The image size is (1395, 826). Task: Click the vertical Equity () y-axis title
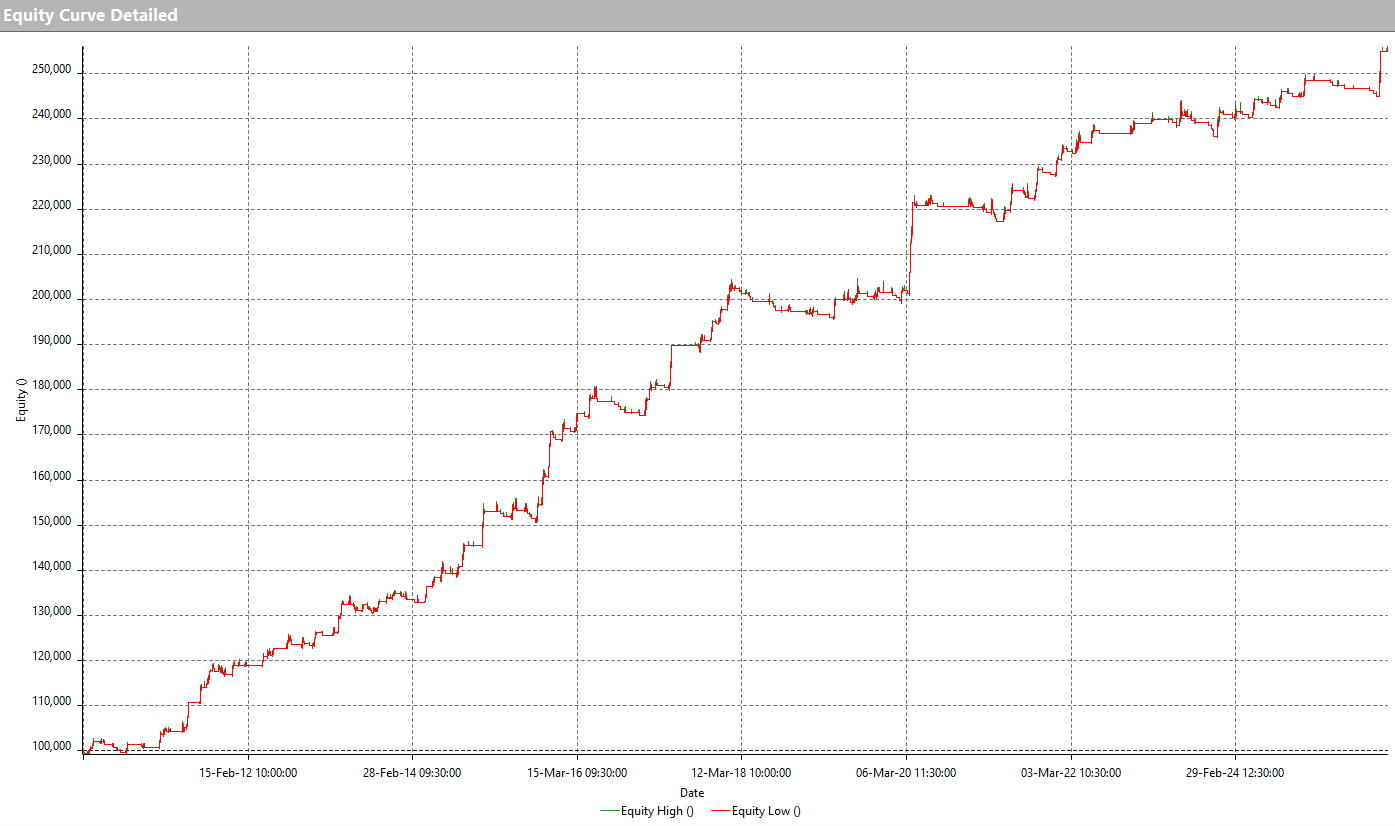click(x=21, y=398)
